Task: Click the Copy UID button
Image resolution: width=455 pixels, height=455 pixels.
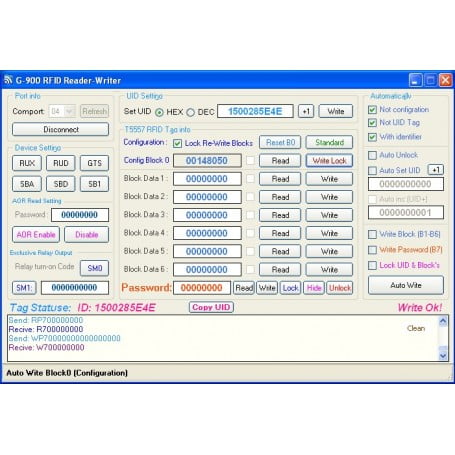Action: pyautogui.click(x=211, y=307)
